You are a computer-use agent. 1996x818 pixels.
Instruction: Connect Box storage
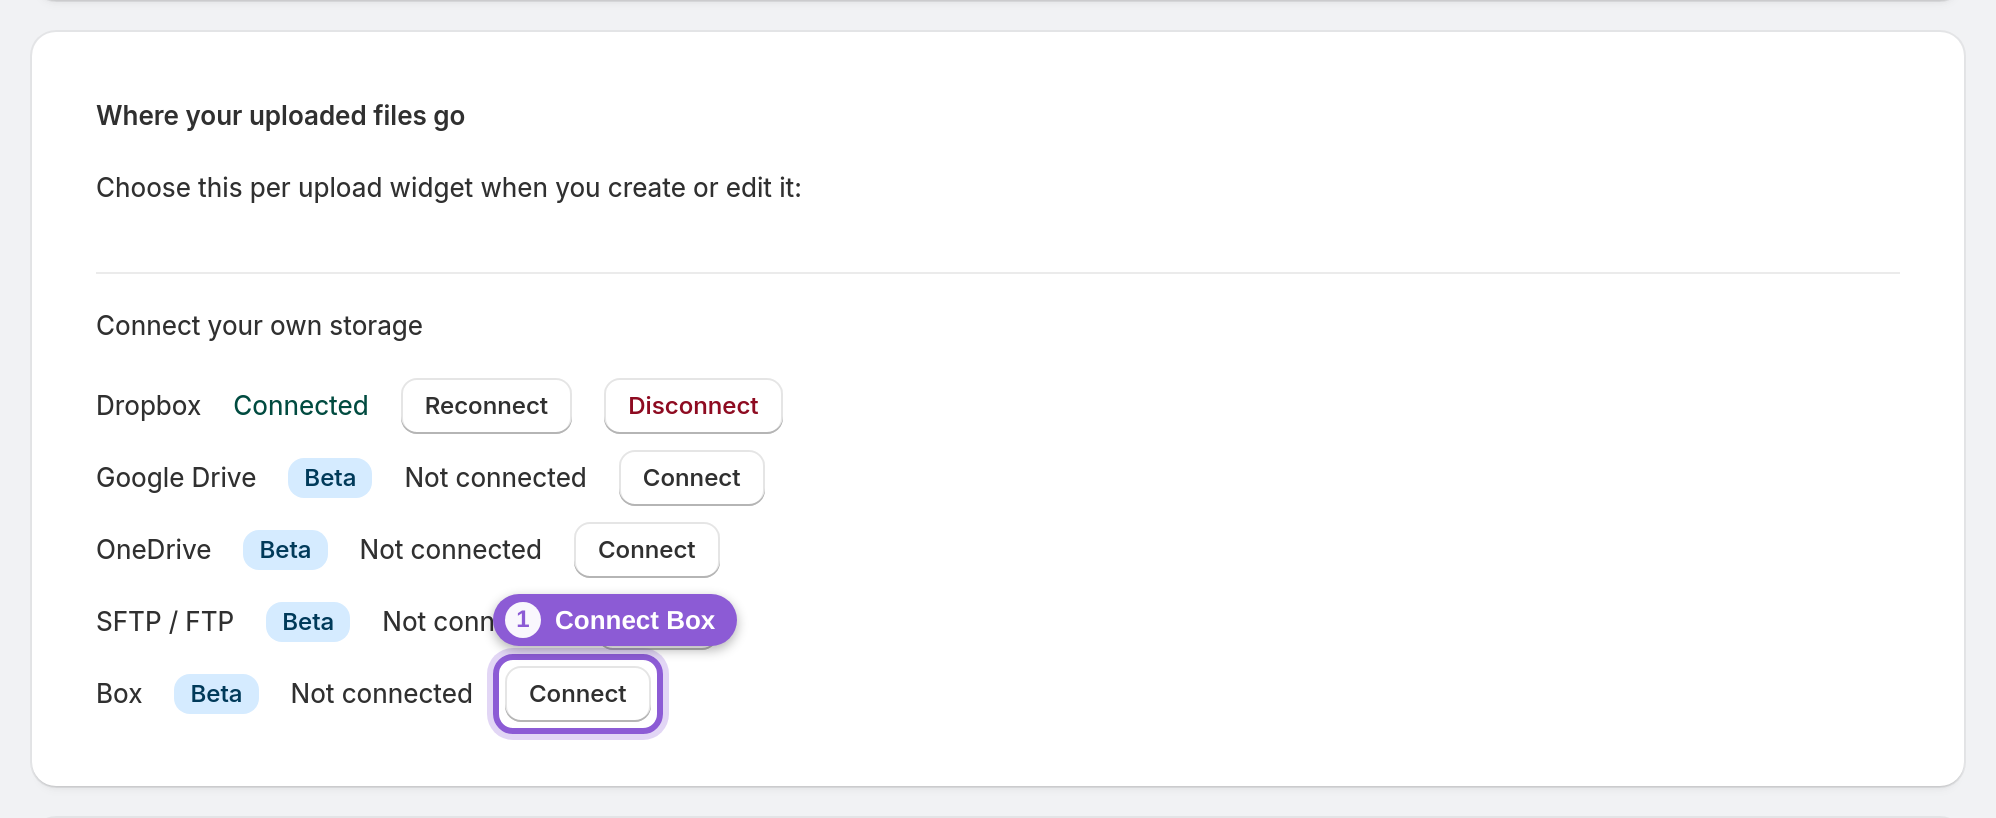tap(578, 694)
